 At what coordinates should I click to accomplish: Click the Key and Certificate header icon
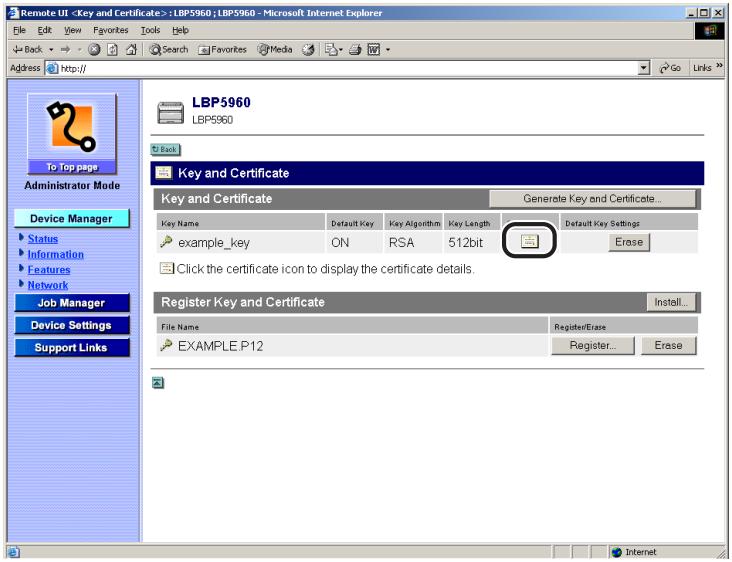click(x=163, y=173)
